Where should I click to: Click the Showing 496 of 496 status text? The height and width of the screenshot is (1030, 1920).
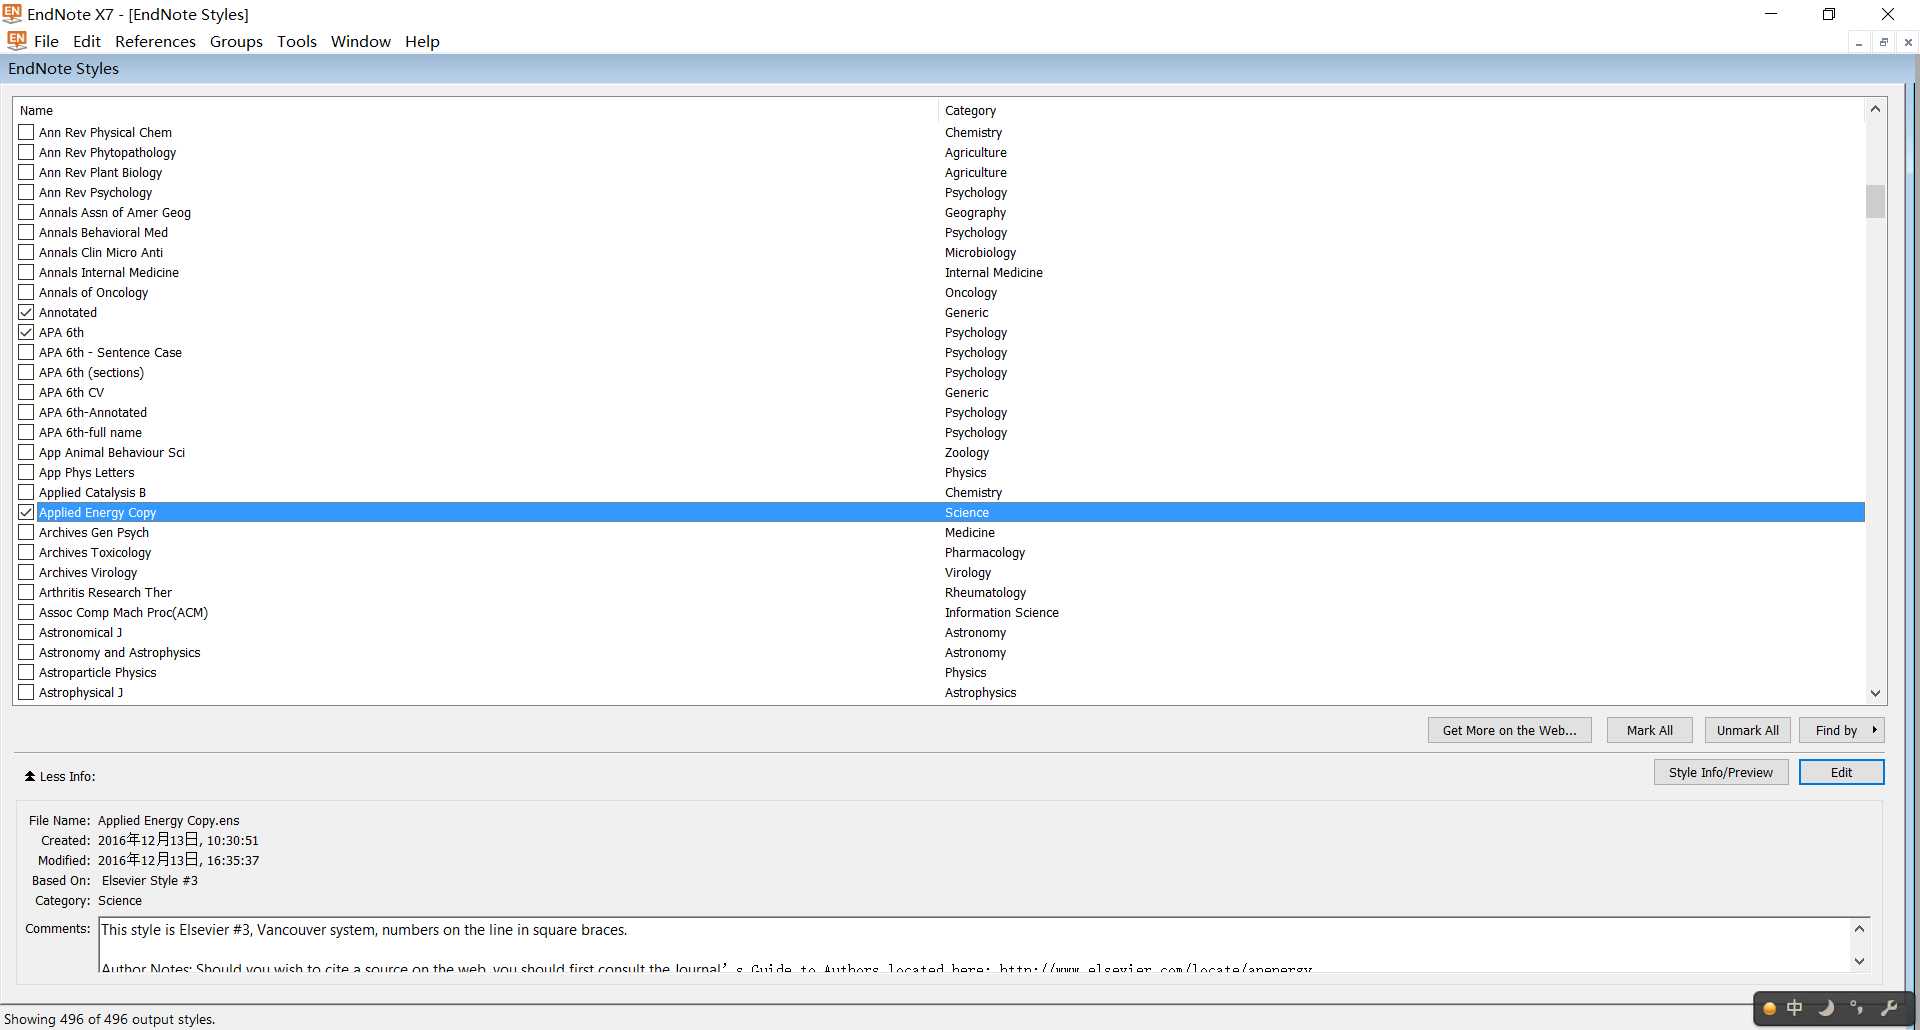(109, 1019)
